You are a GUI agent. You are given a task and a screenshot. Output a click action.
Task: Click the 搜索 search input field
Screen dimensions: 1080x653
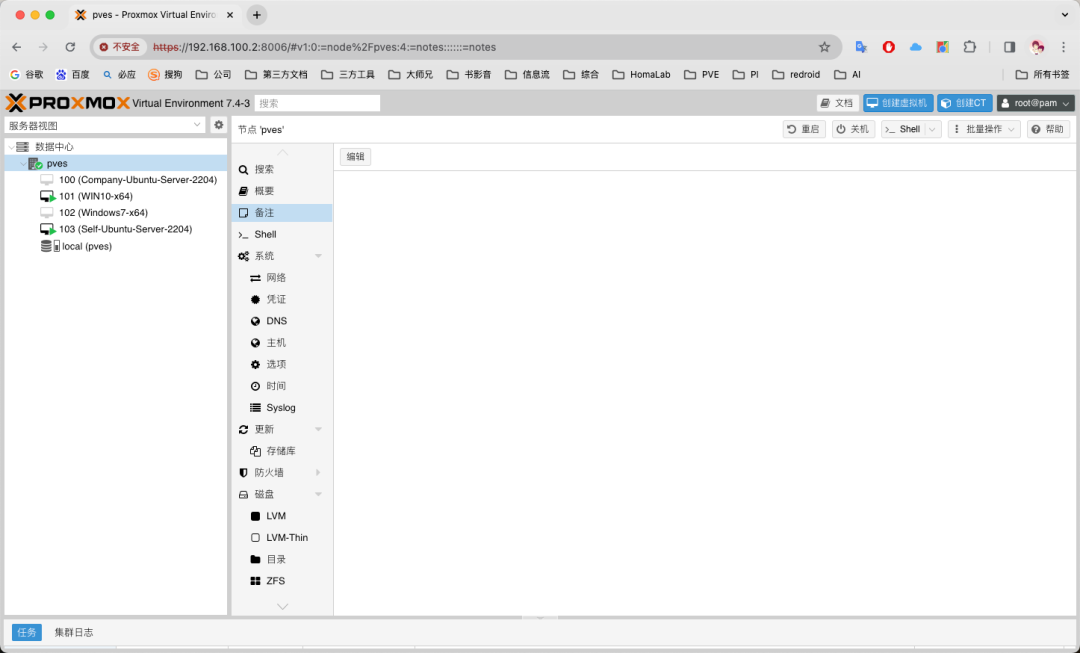[x=317, y=103]
